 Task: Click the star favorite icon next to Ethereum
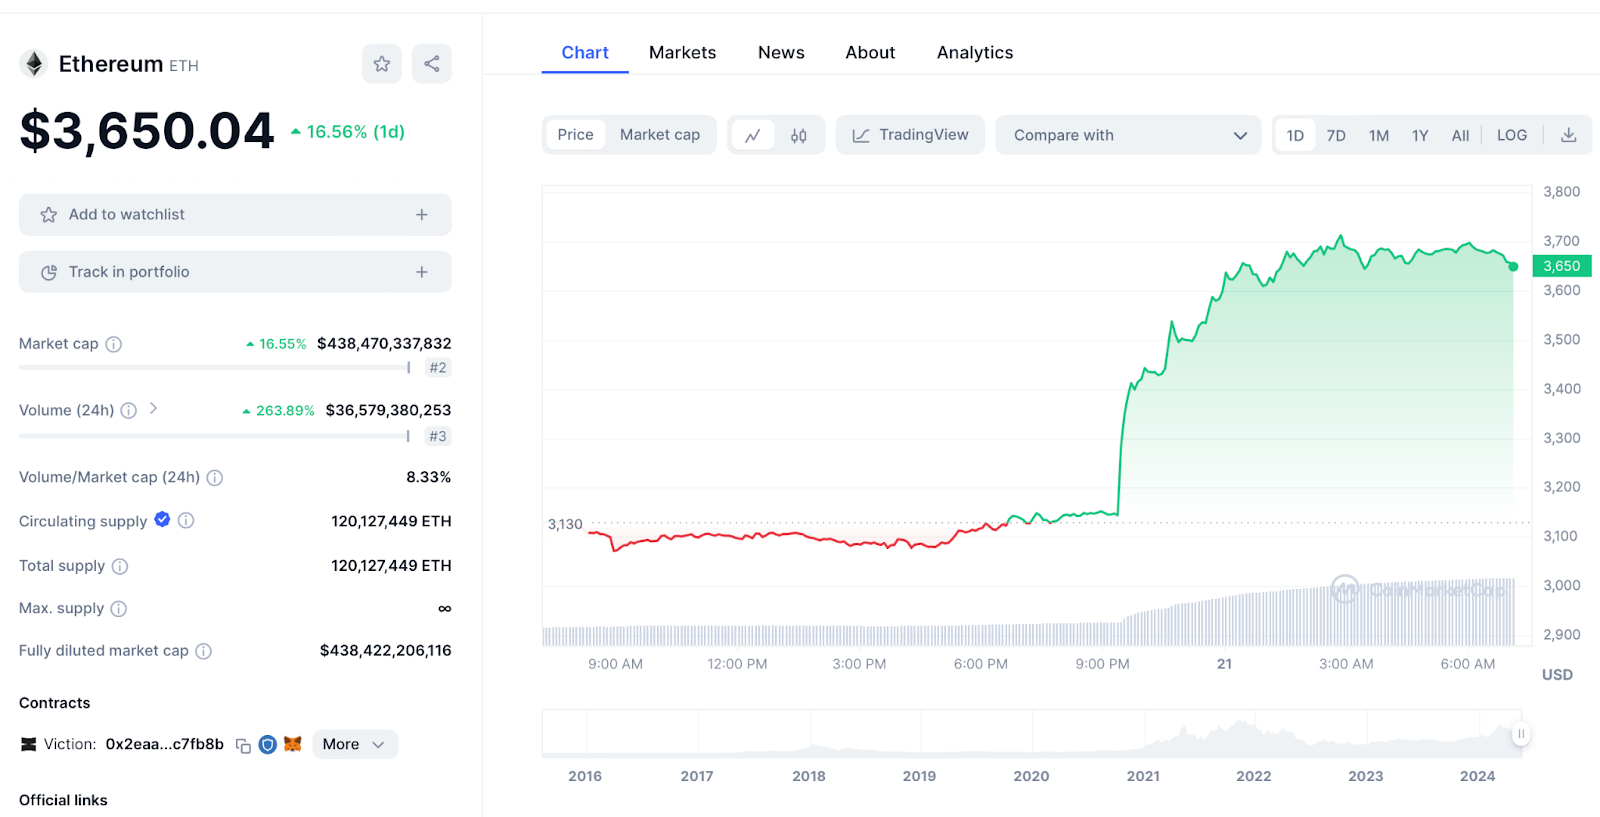382,64
